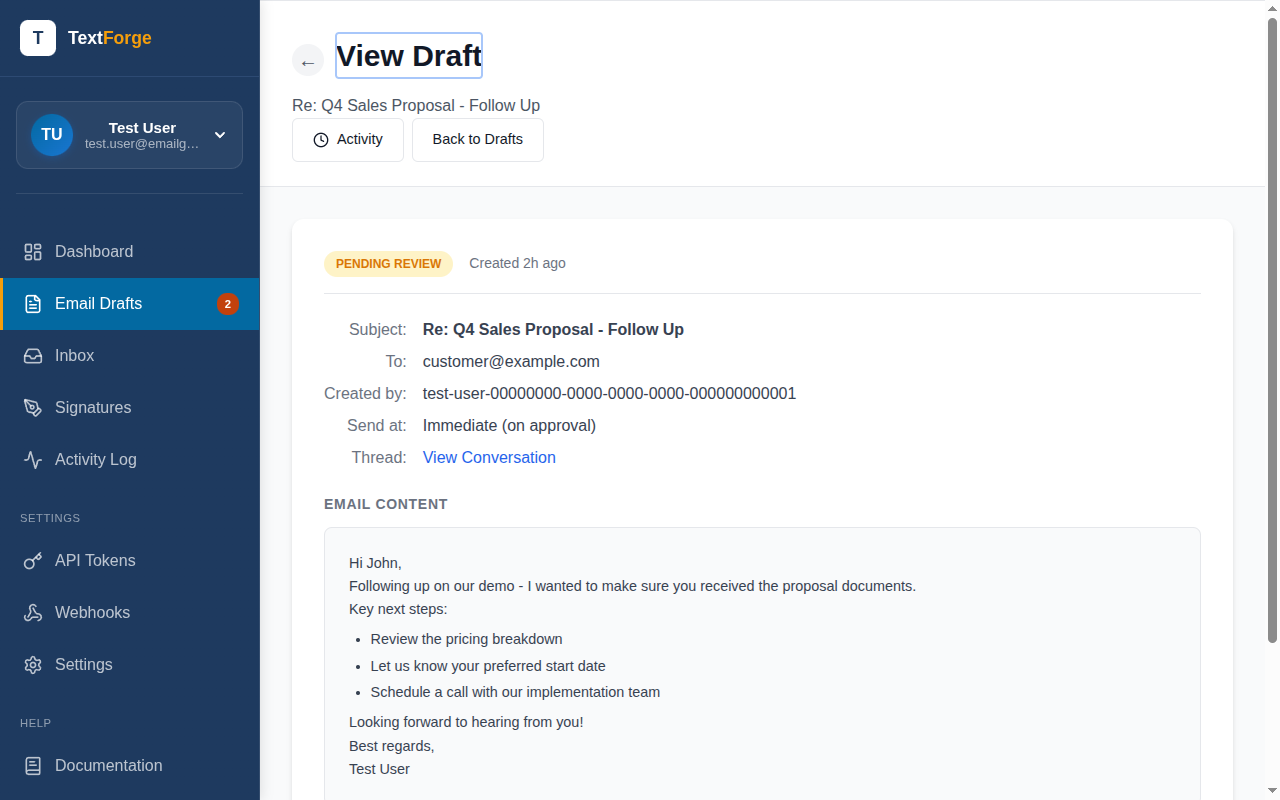
Task: Click the TextForge logo icon
Action: [x=38, y=38]
